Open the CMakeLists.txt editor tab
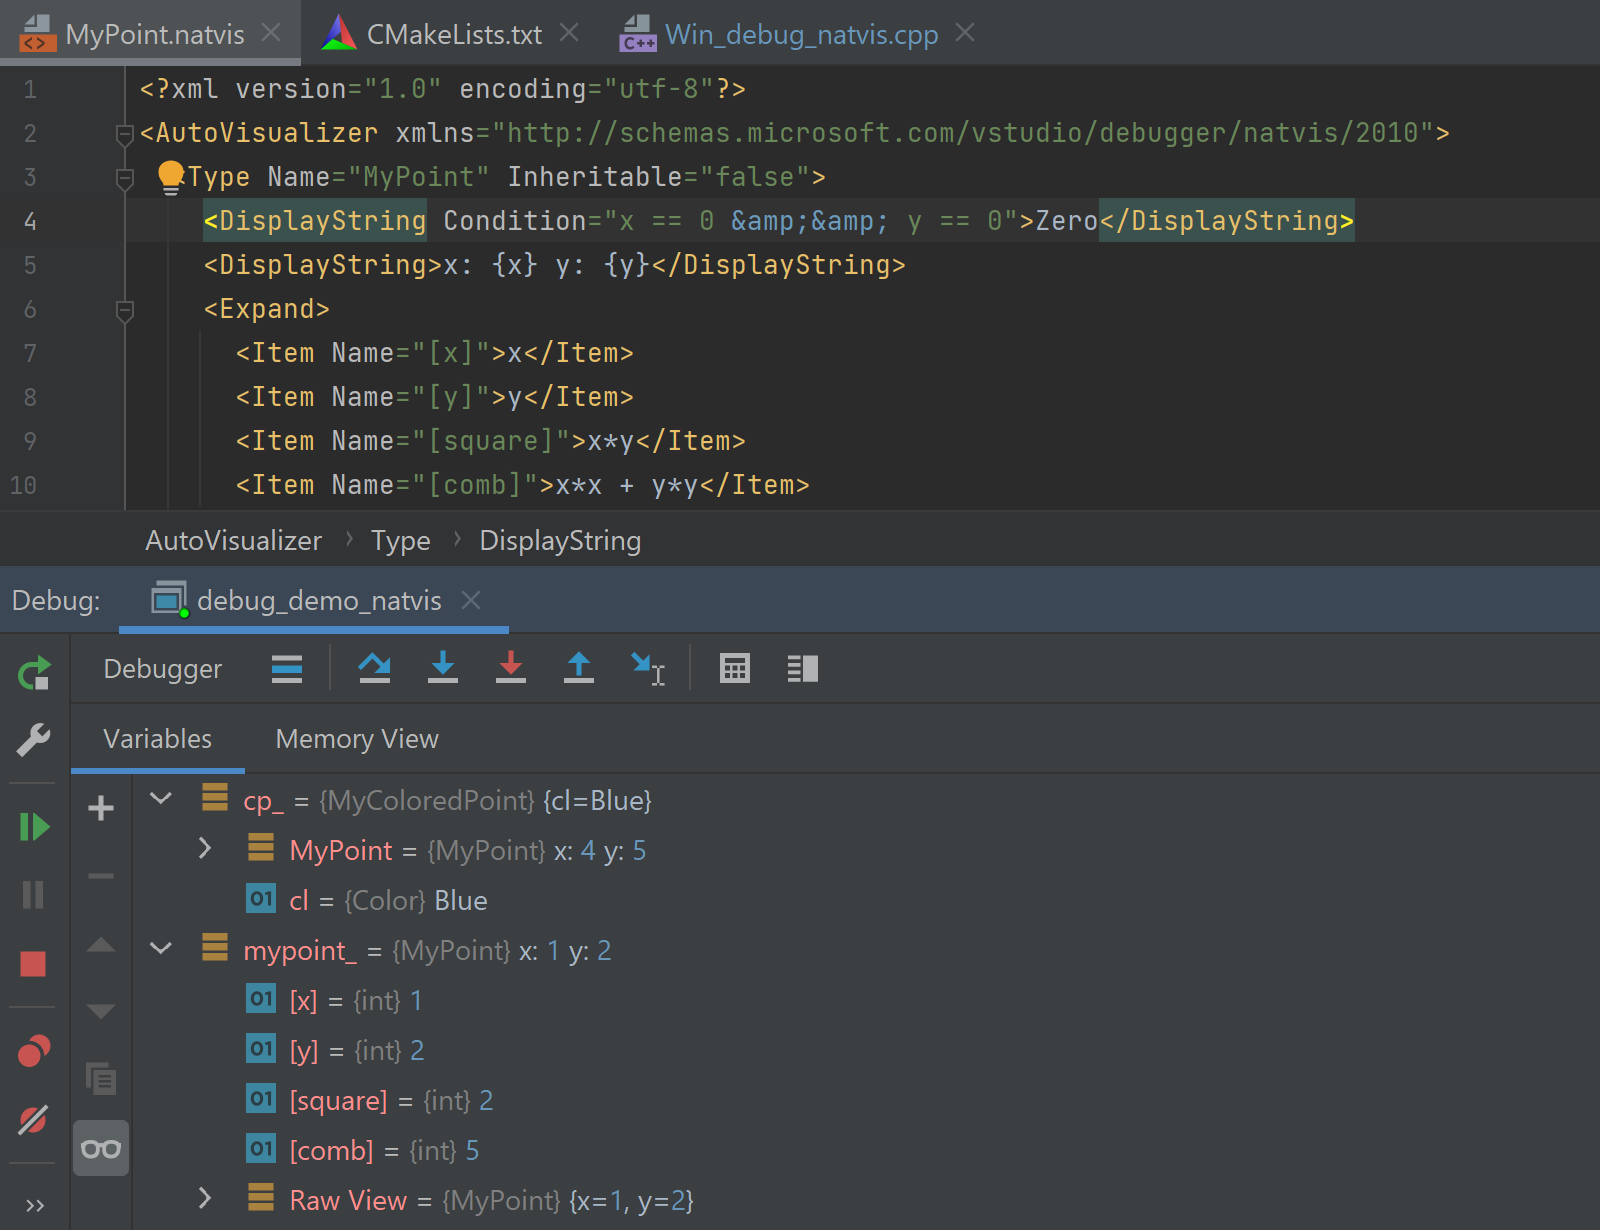Screen dimensions: 1600x1230 (x=453, y=34)
